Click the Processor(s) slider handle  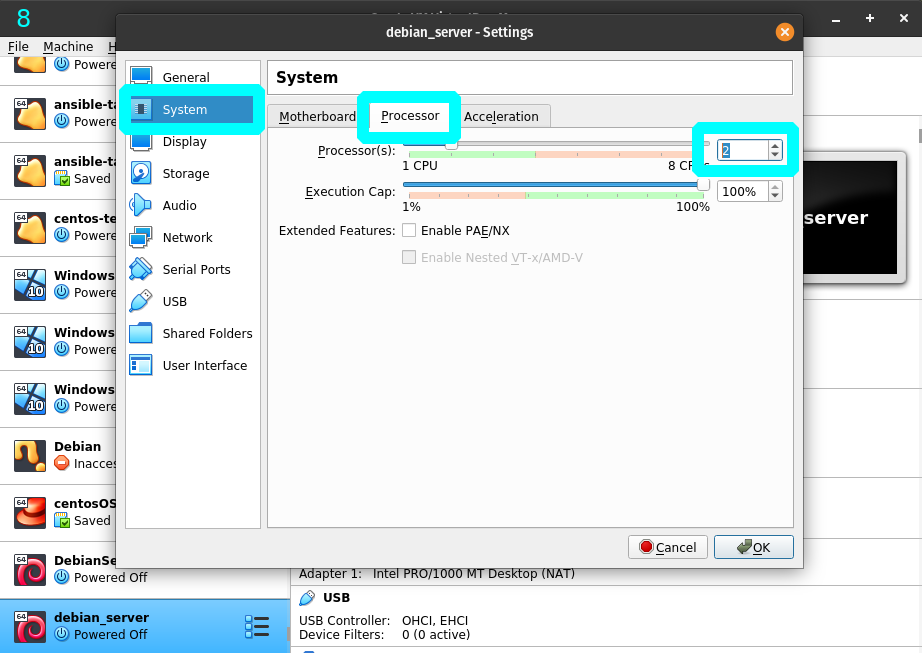[451, 144]
